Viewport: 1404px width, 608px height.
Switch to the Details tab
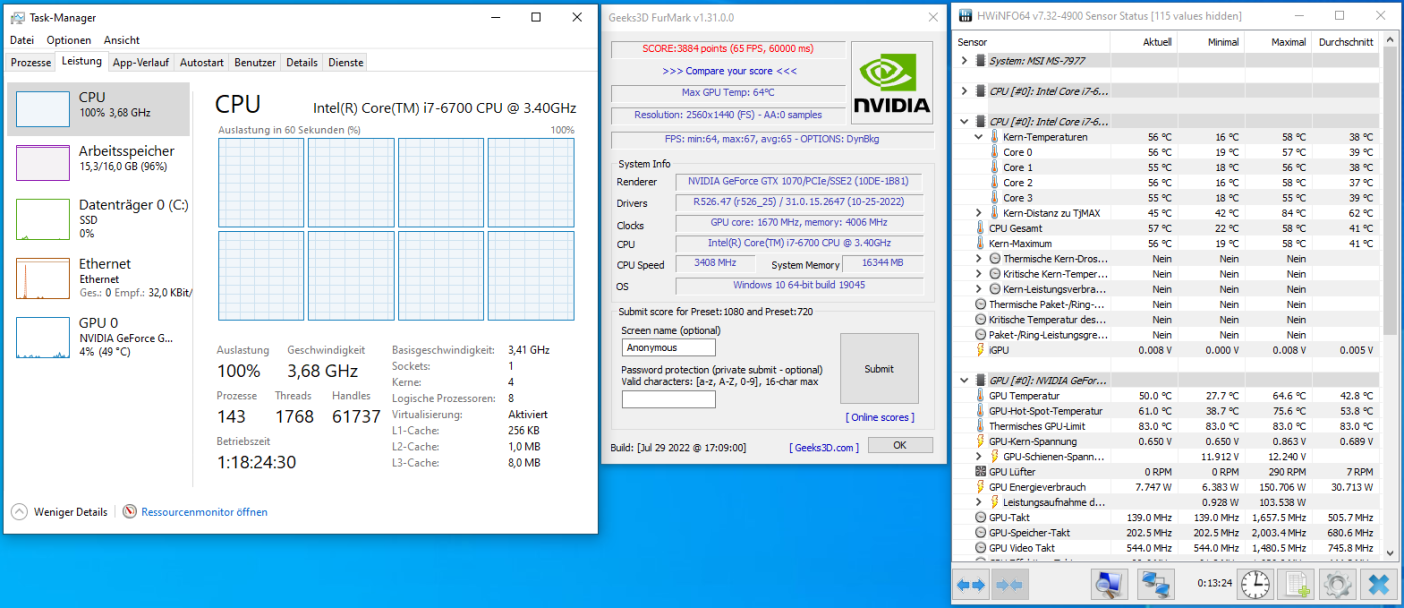[x=302, y=62]
